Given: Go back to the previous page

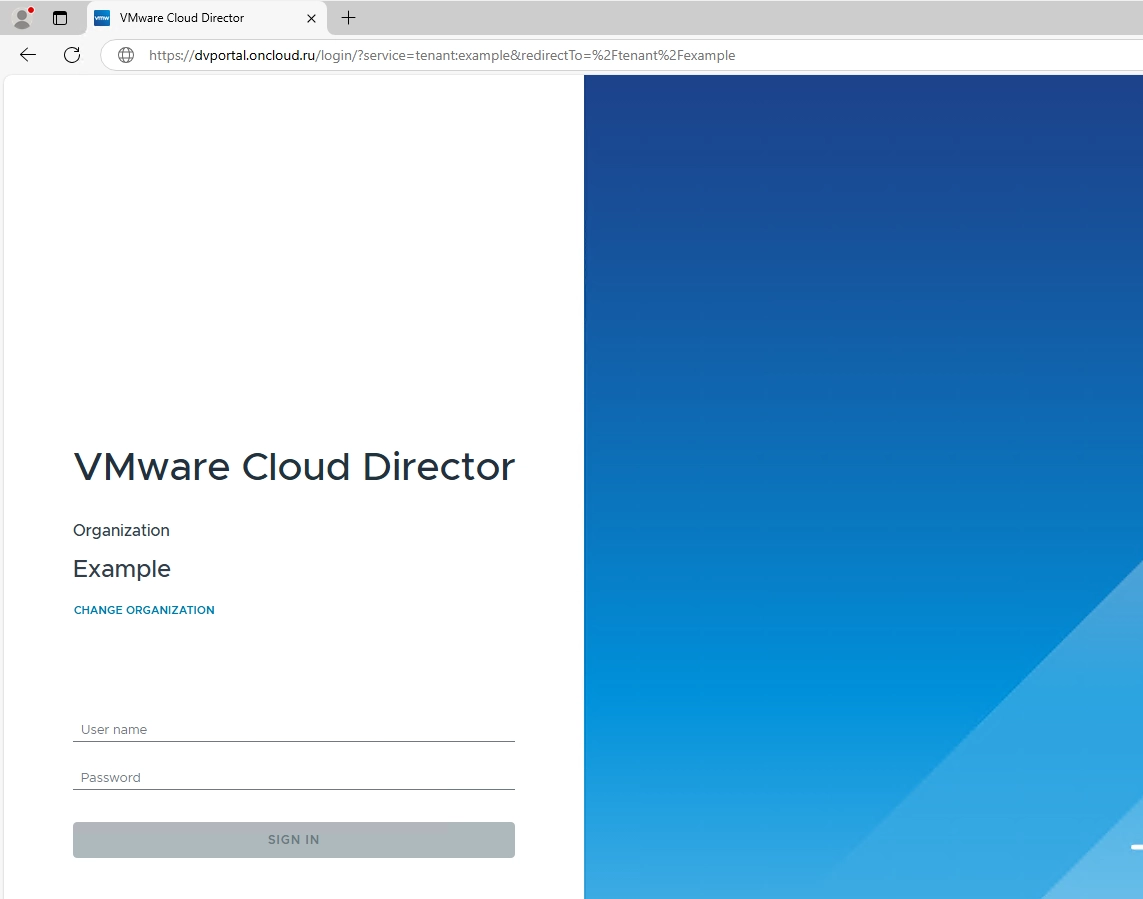Looking at the screenshot, I should click(28, 55).
